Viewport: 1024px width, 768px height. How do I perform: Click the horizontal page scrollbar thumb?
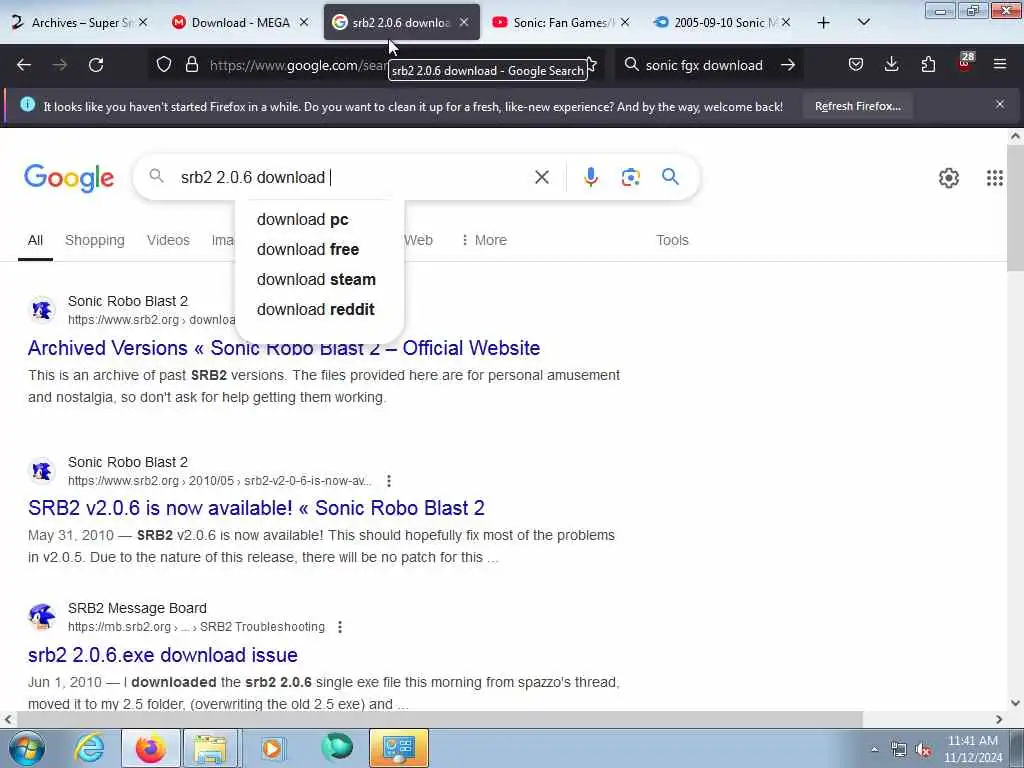440,719
